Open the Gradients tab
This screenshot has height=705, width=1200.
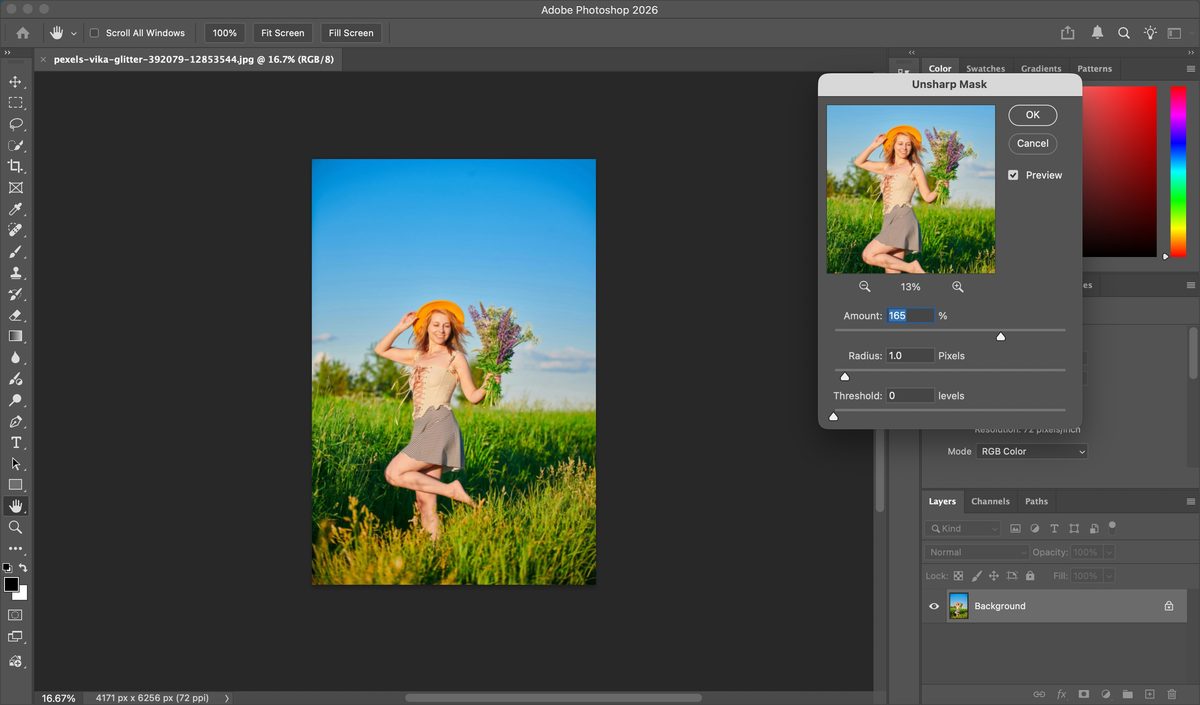click(x=1041, y=69)
